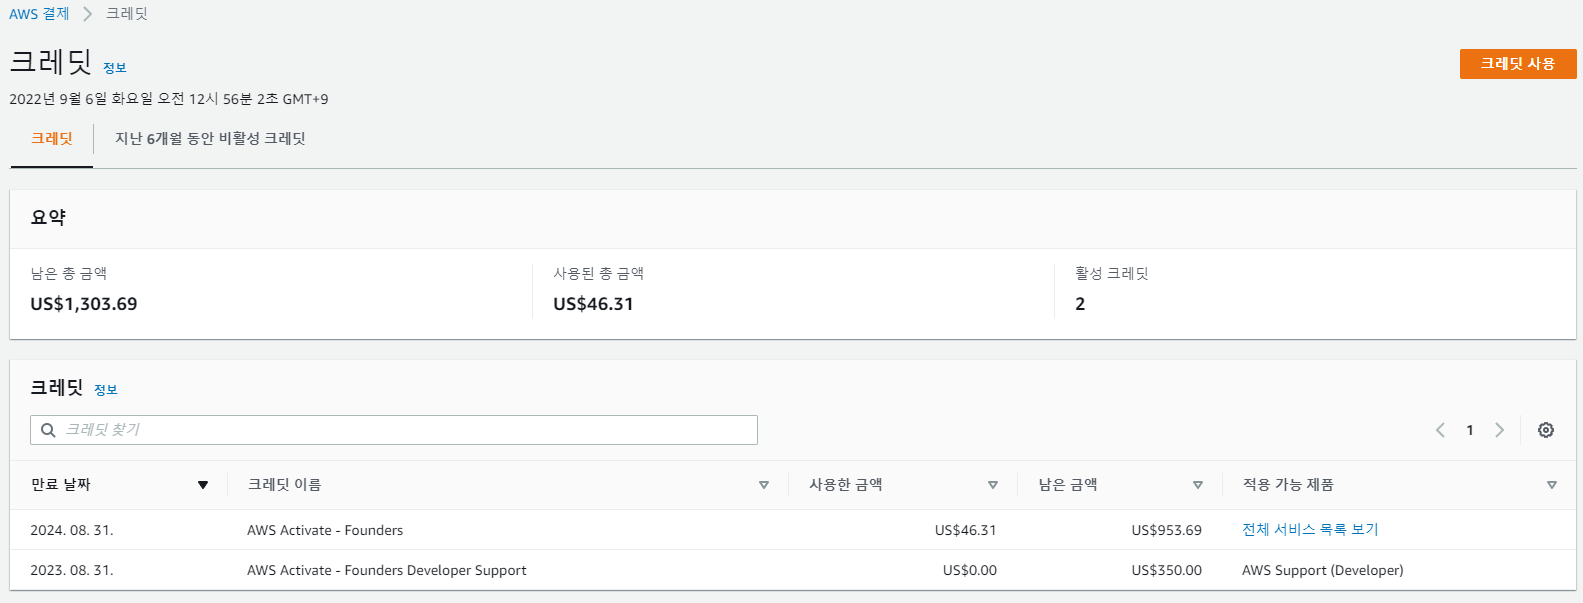Click breadcrumb separator chevron after AWS 결제

(x=88, y=14)
